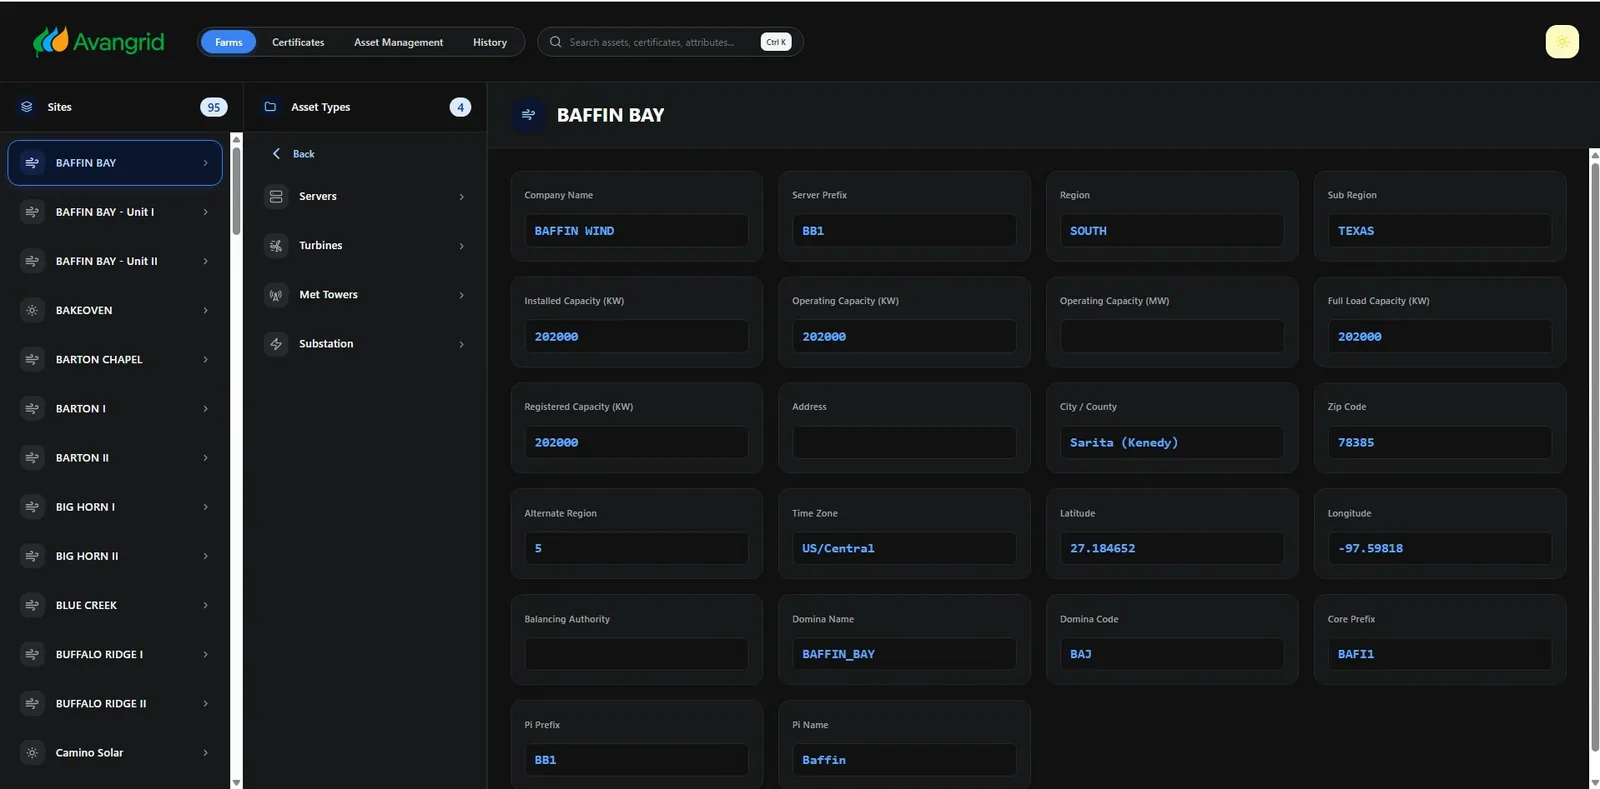Click the BARTON CHAPEL wind icon
Image resolution: width=1600 pixels, height=789 pixels.
coord(32,359)
